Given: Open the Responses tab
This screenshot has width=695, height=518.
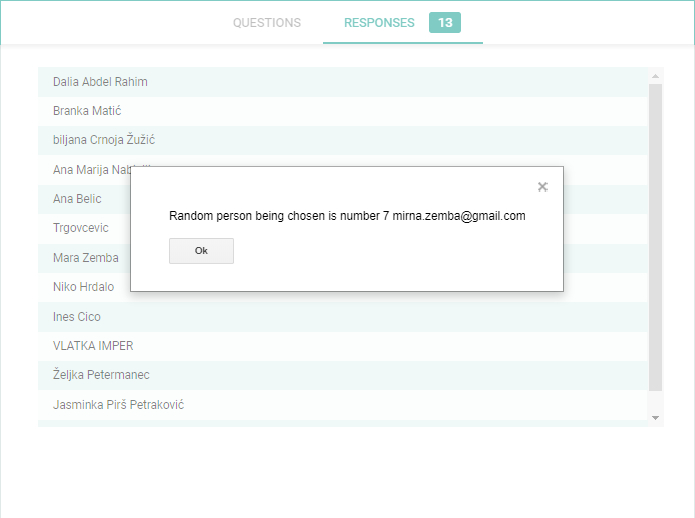Looking at the screenshot, I should click(379, 23).
